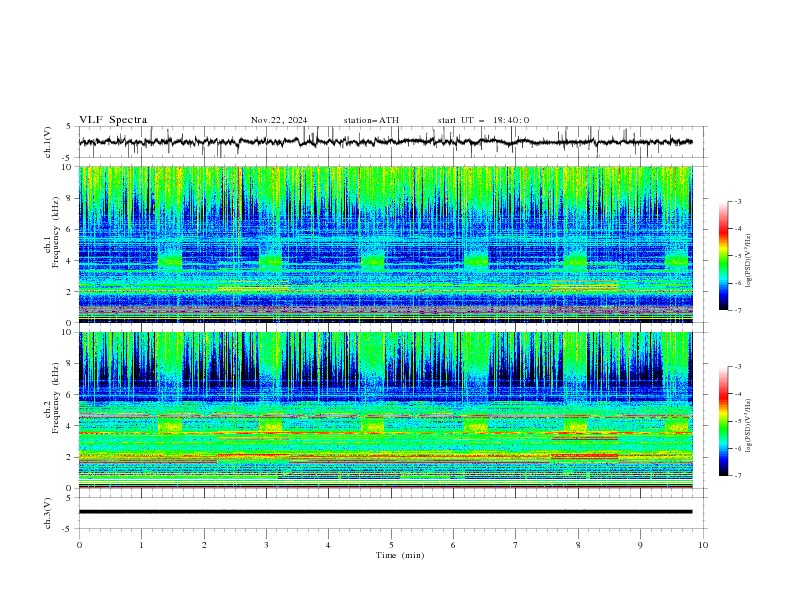Viewport: 792px width, 612px height.
Task: Click time axis tick label "3"
Action: tap(266, 545)
